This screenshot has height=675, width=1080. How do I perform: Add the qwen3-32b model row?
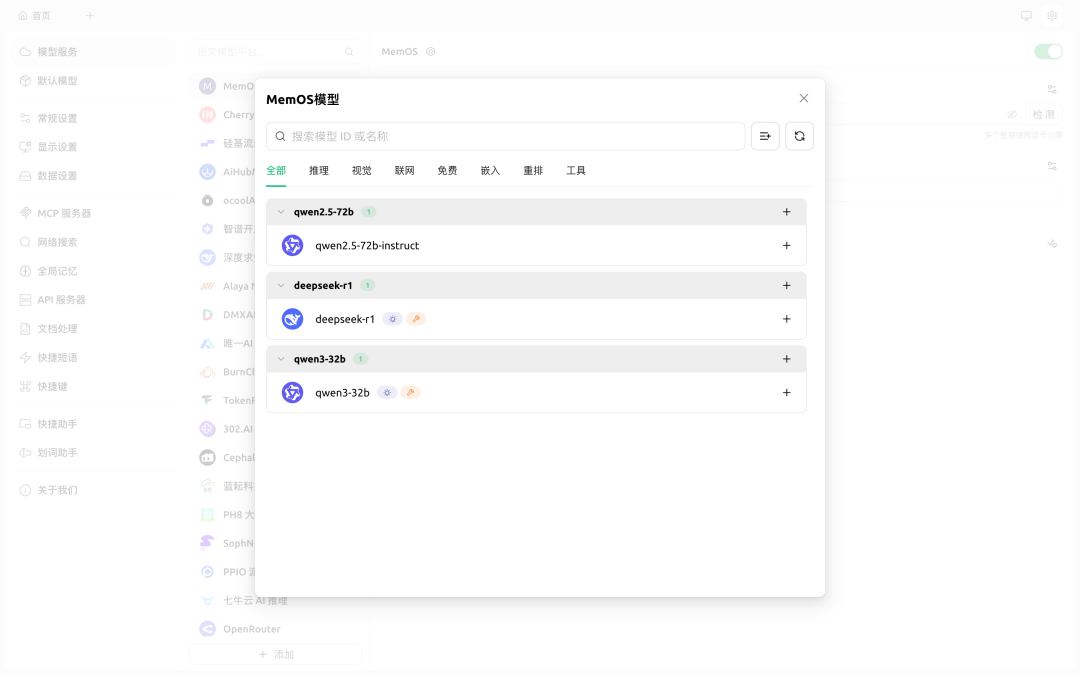click(787, 393)
